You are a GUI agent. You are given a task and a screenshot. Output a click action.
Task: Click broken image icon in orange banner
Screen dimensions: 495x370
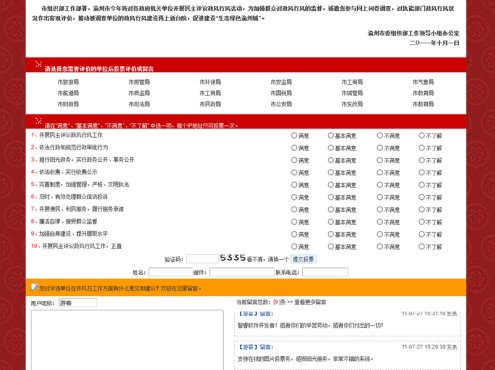[x=34, y=287]
